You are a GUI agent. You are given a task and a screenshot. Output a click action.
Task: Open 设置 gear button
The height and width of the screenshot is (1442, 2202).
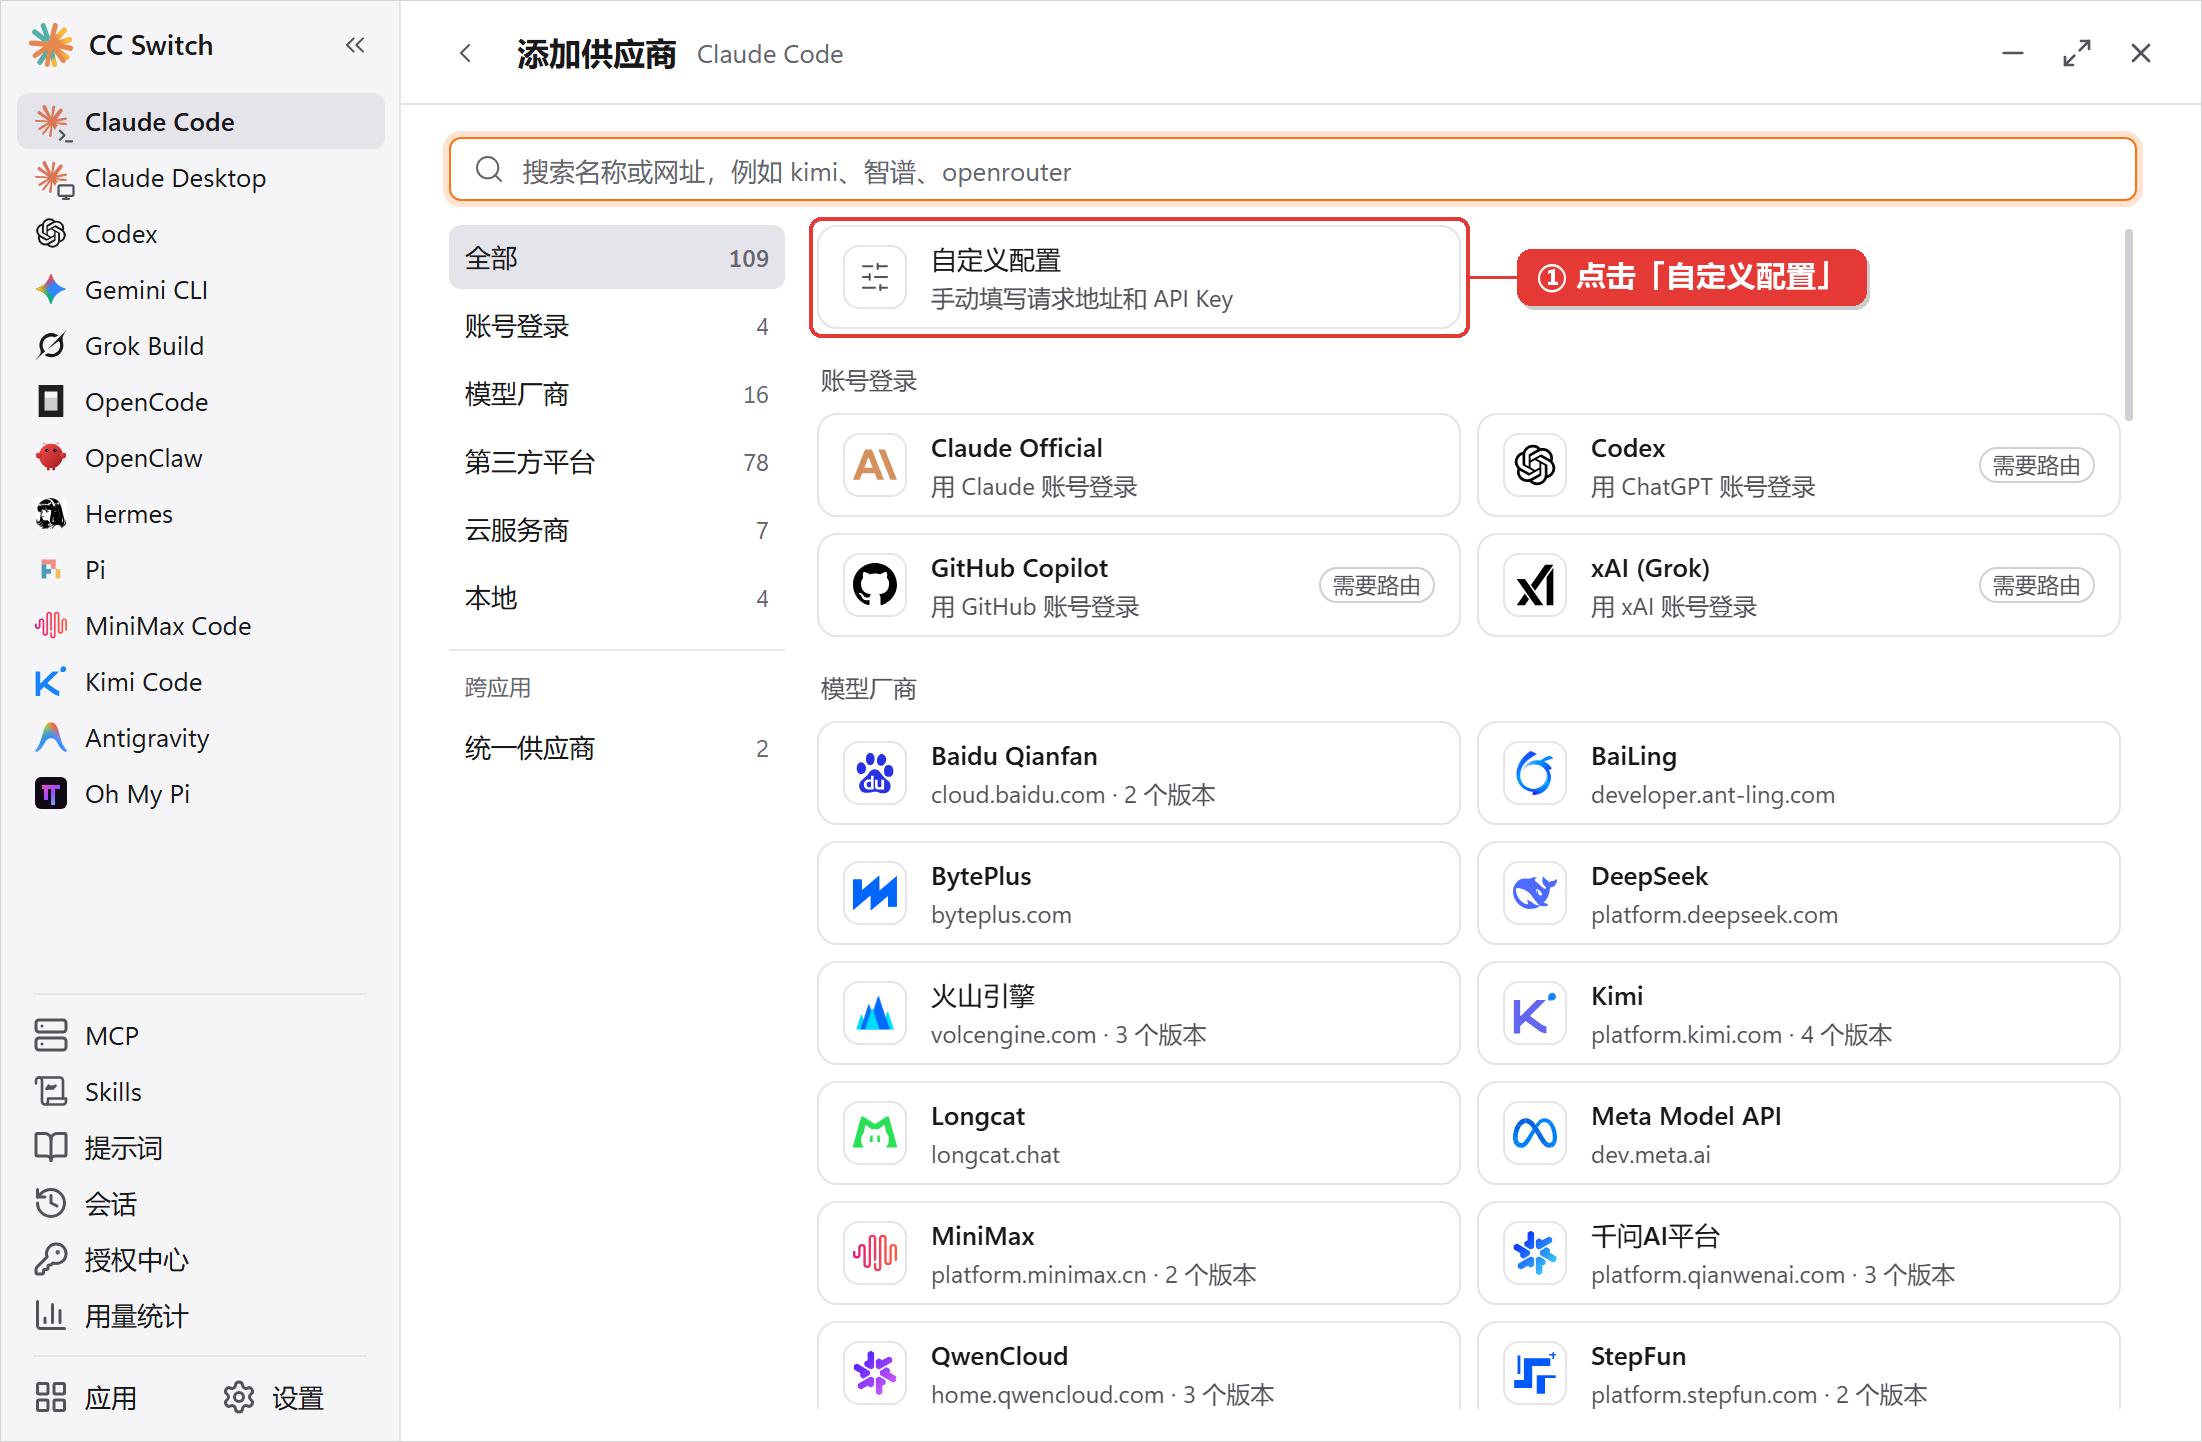pyautogui.click(x=274, y=1398)
